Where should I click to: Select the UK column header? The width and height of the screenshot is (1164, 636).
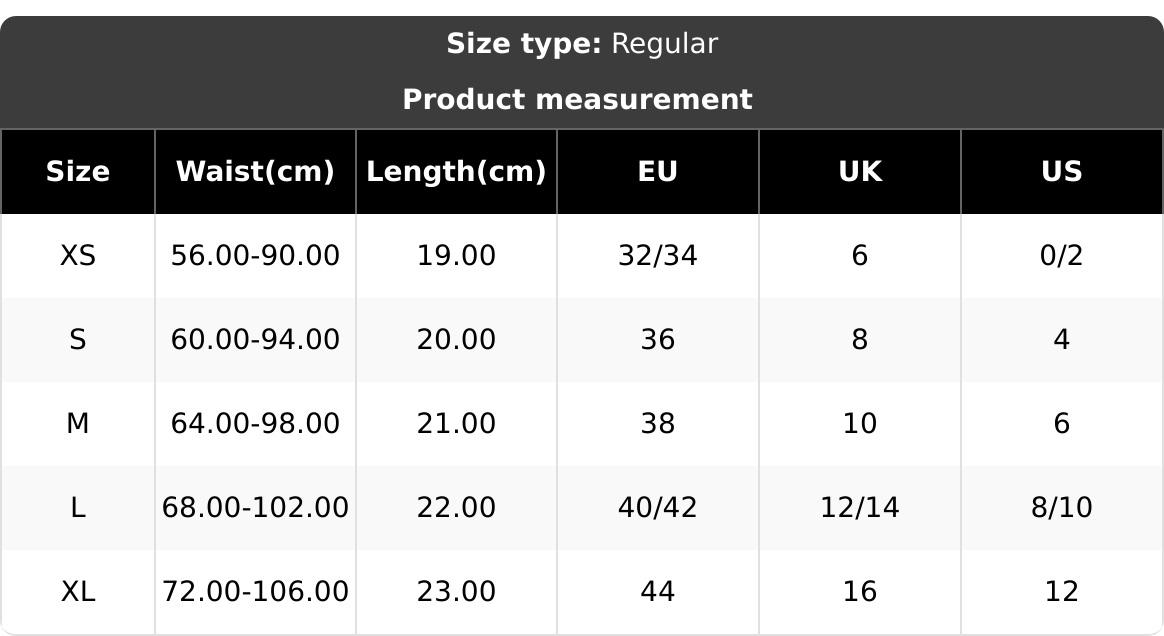tap(860, 172)
